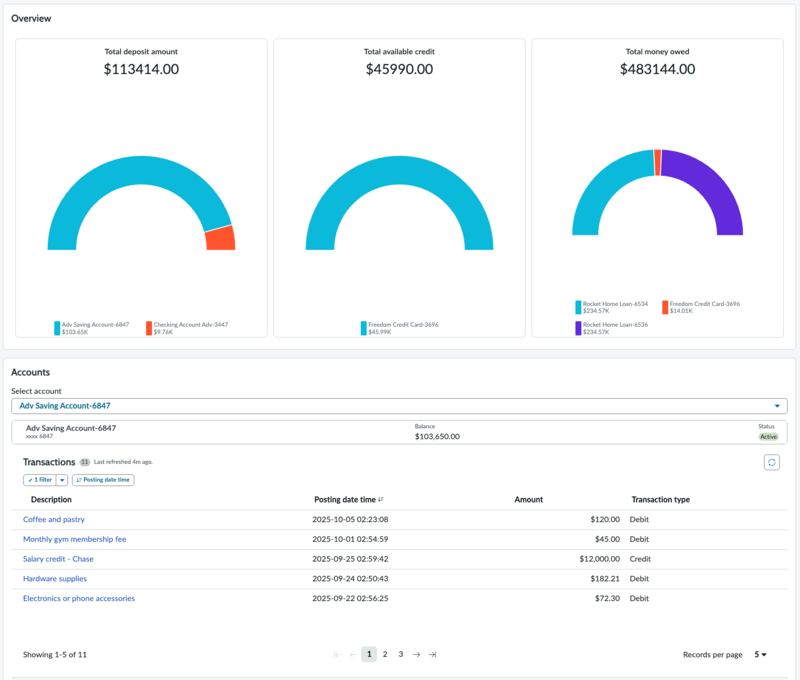Screen dimensions: 800x680
Task: Click the Posting date time sort button
Action: [103, 480]
